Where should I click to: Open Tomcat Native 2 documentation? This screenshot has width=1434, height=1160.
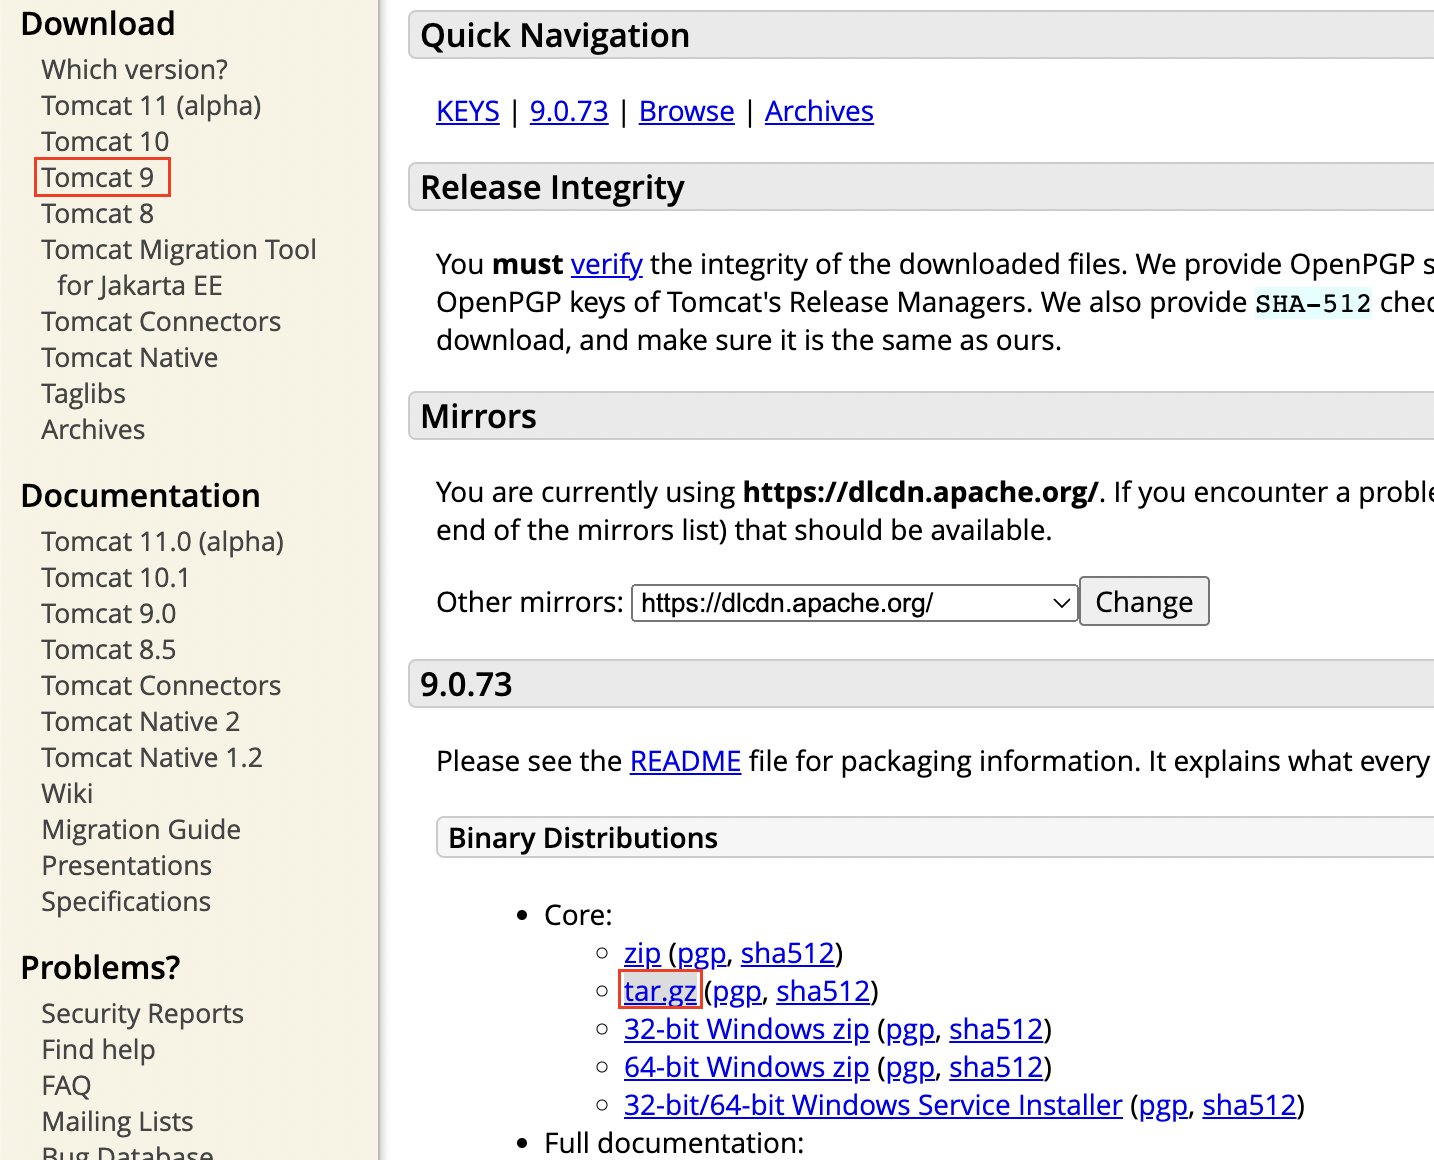click(141, 721)
